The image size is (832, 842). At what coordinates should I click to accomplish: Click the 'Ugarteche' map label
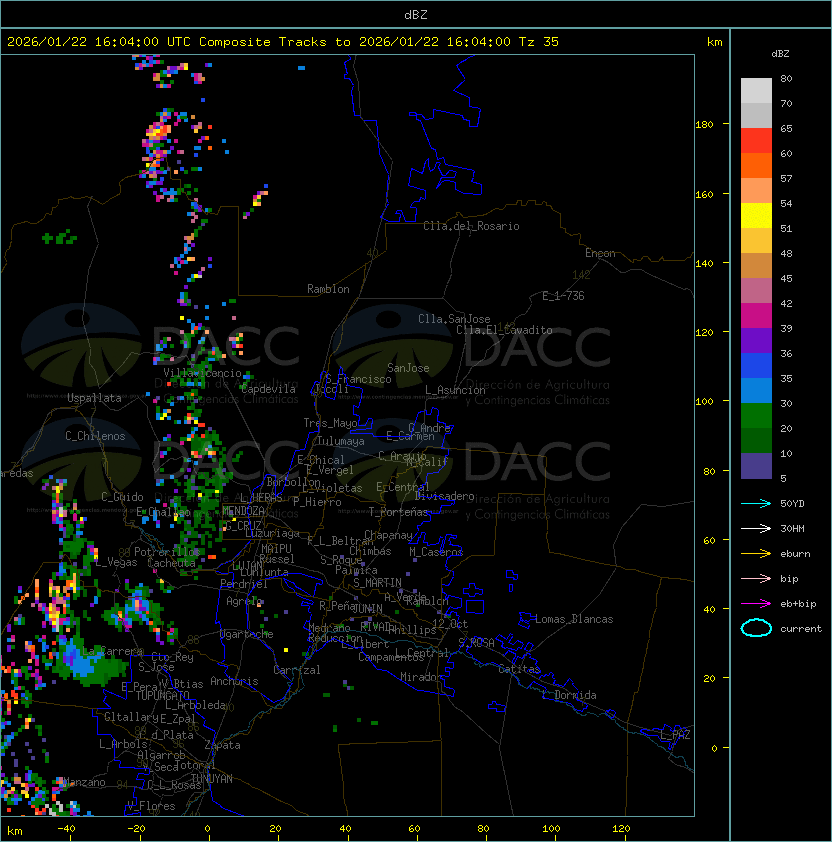[x=247, y=634]
